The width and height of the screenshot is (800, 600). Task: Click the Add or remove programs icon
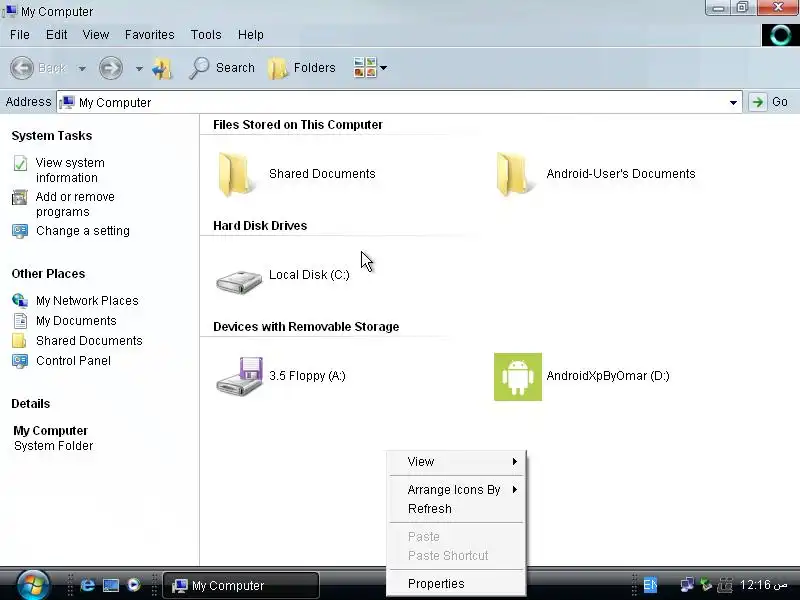click(x=20, y=197)
